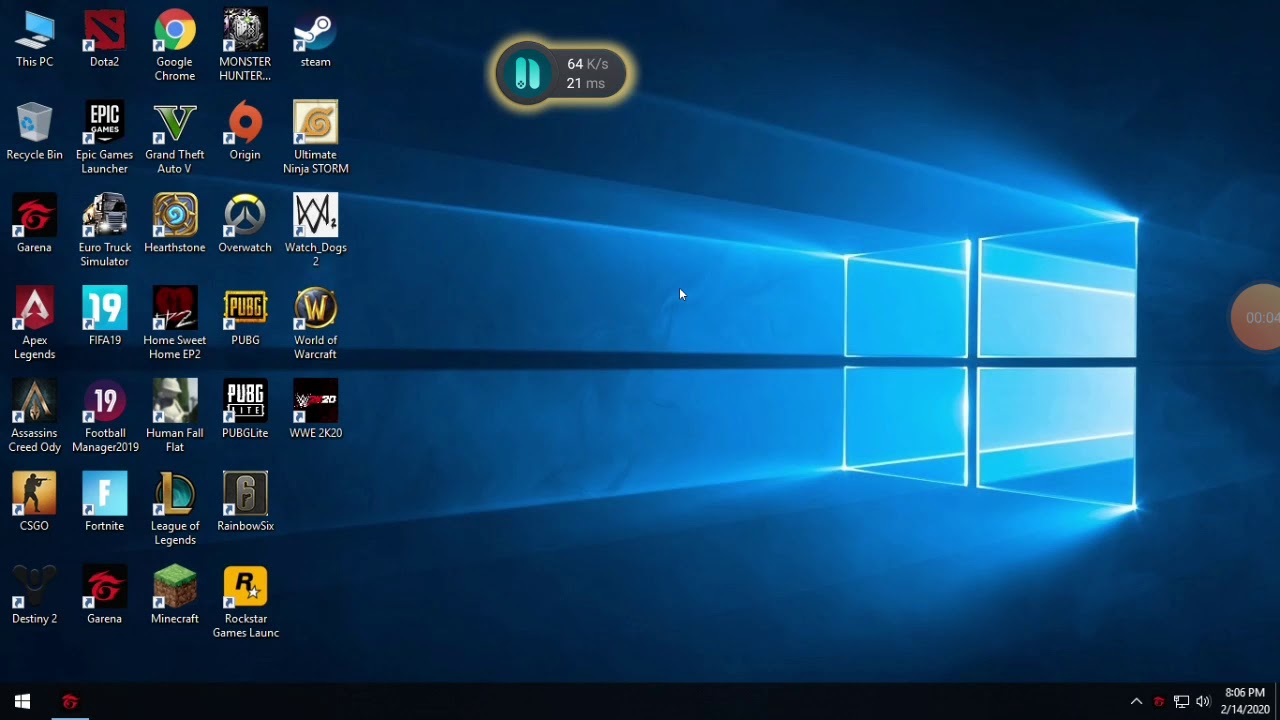Select the Overwatch shortcut icon

(x=245, y=225)
